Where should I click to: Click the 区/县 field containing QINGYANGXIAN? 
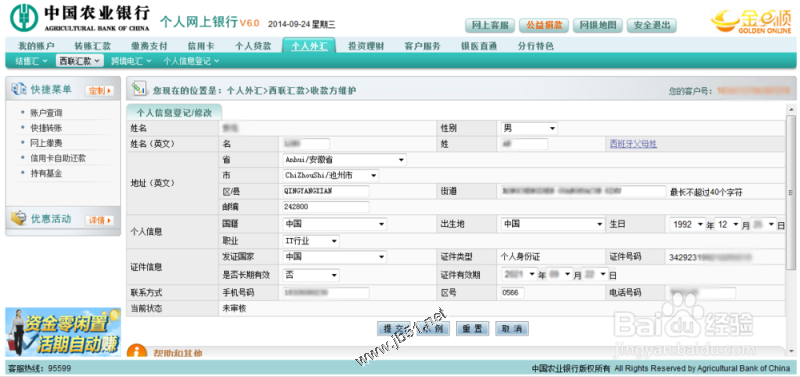[326, 191]
